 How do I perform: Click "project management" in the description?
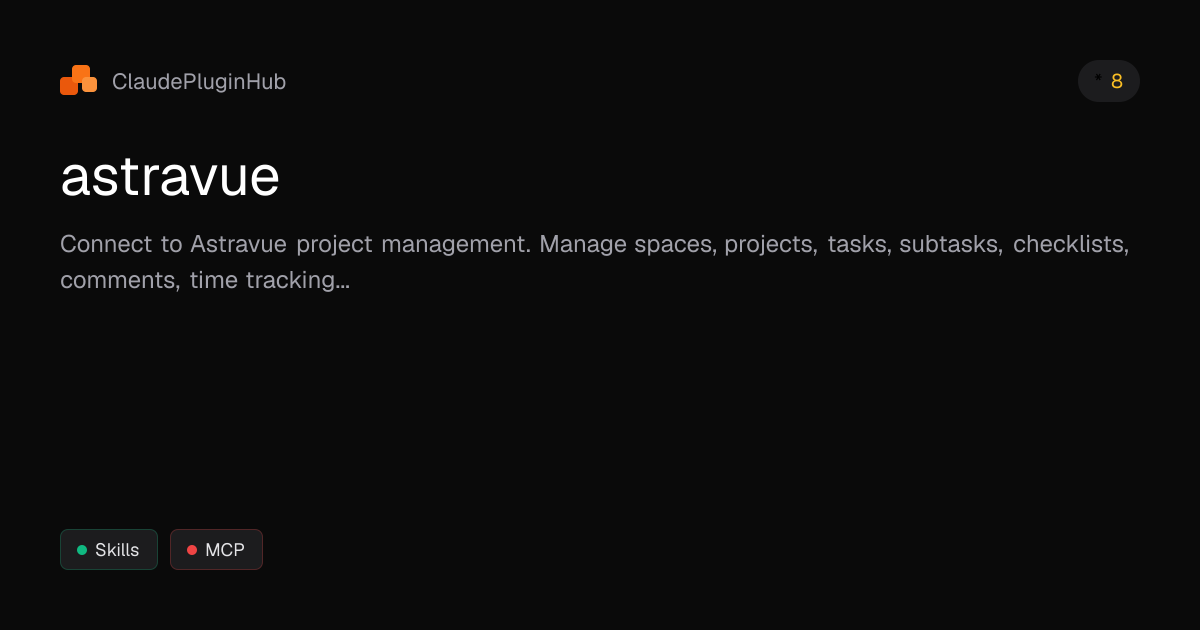413,244
